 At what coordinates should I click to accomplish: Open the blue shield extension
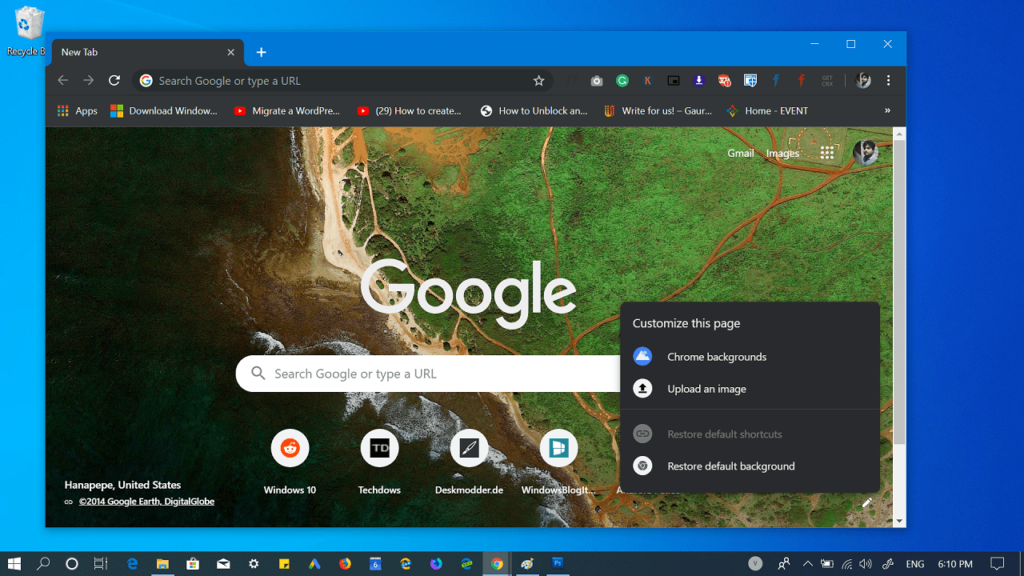coord(750,80)
